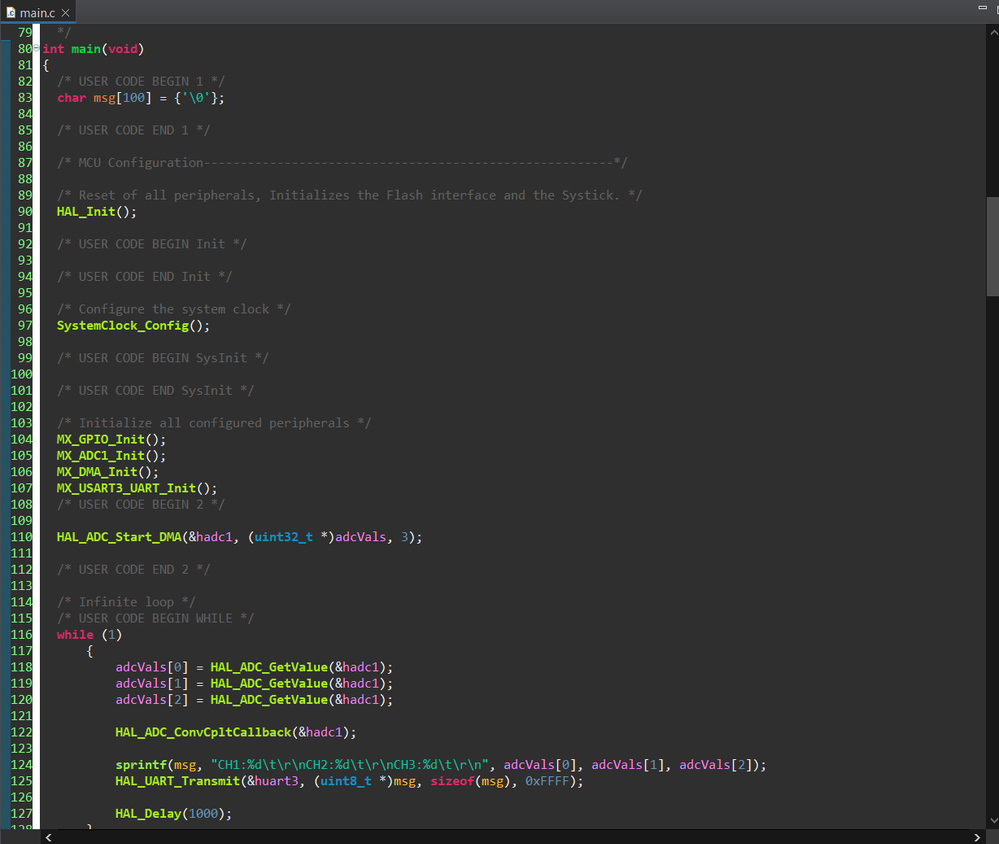This screenshot has height=844, width=999.
Task: Click the 'USER CODE BEGIN WHILE' comment
Action: point(155,619)
